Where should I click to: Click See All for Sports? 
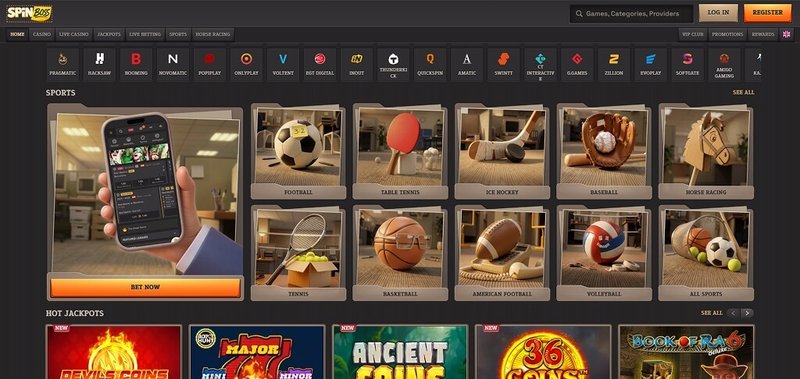coord(743,92)
